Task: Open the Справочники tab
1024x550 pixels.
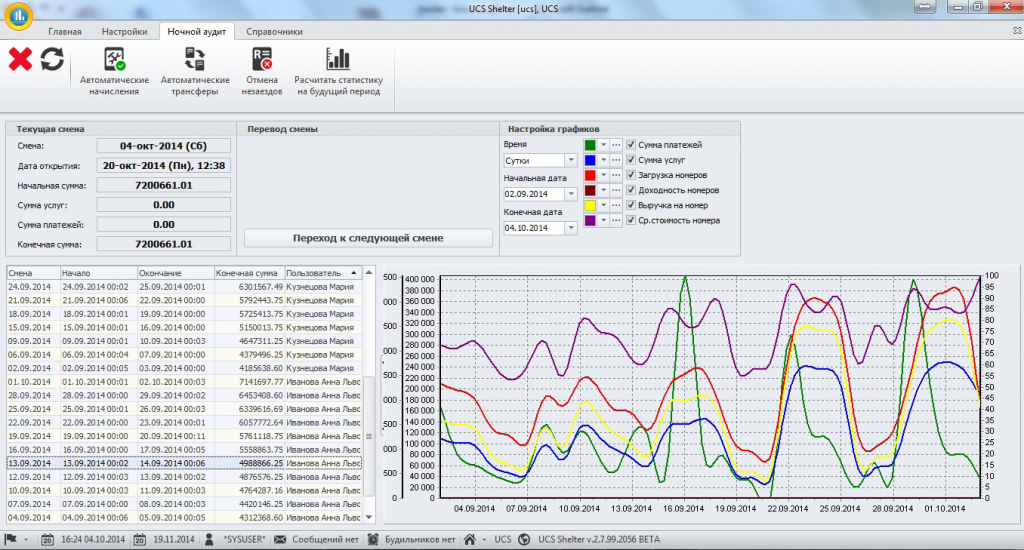Action: coord(274,31)
